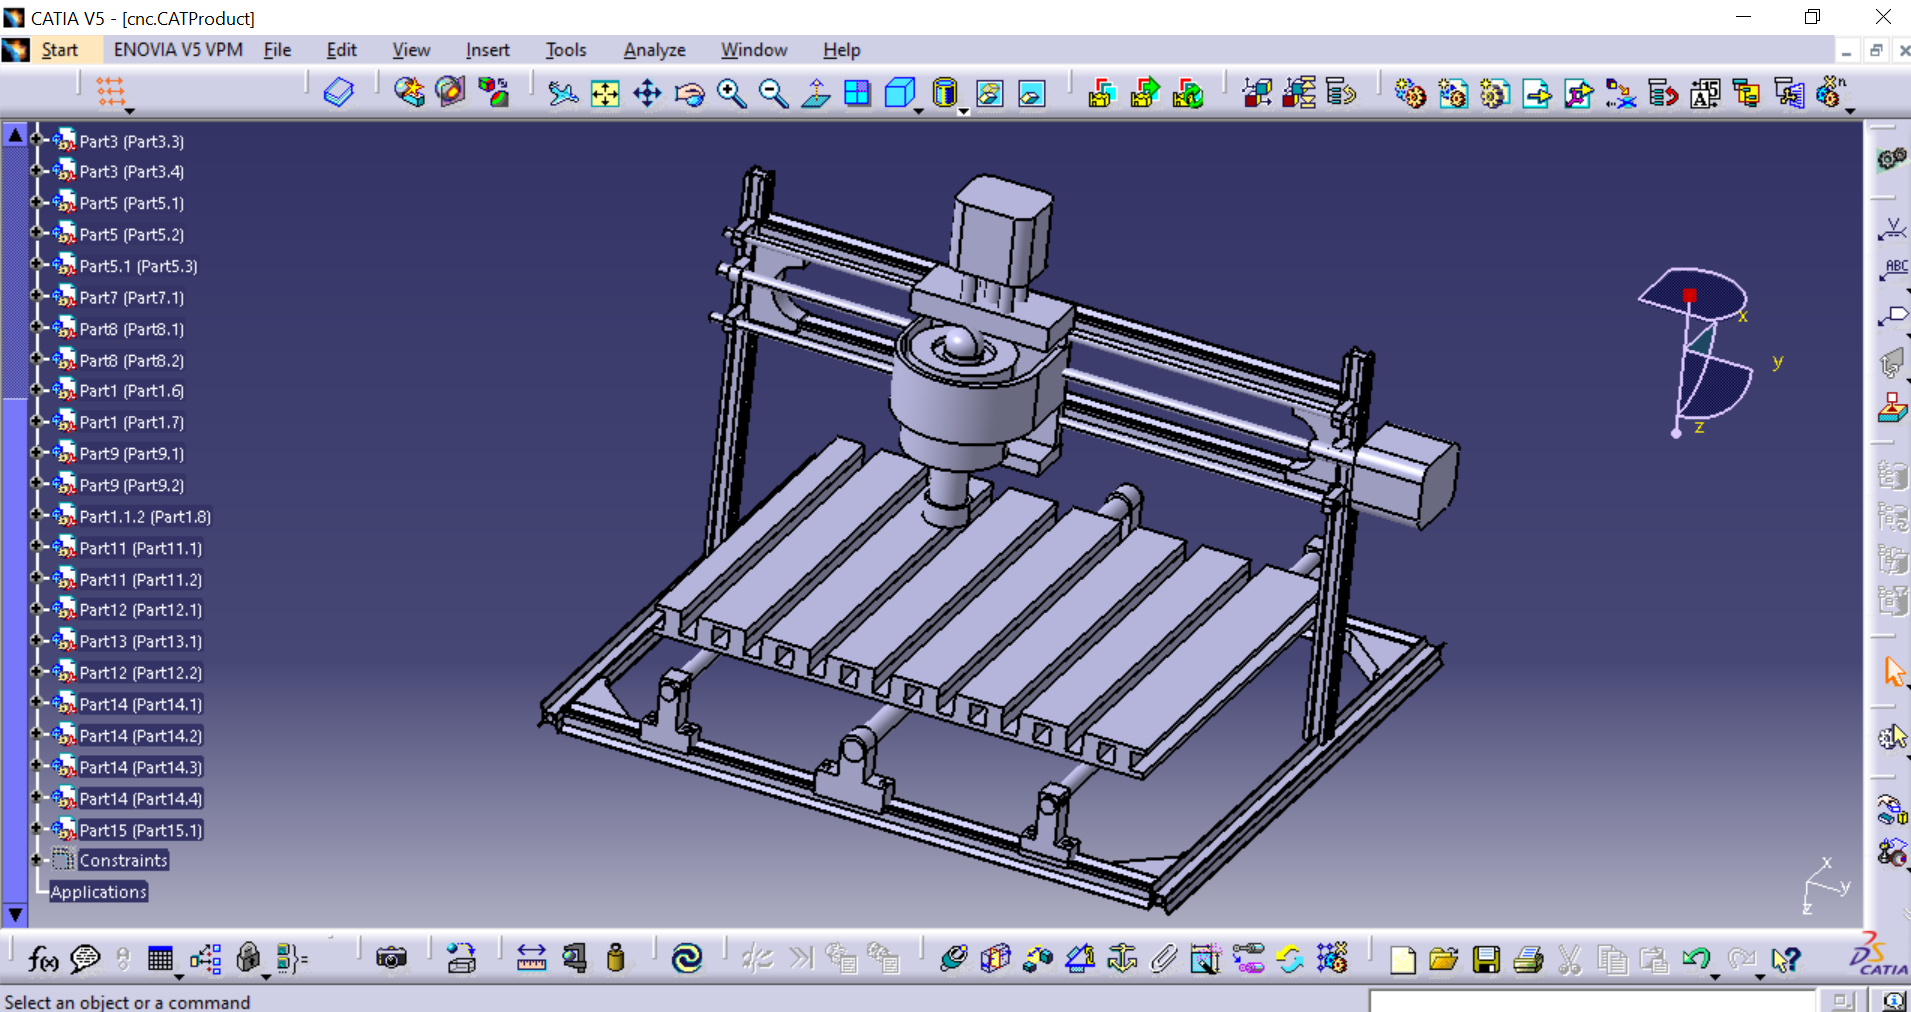
Task: Select the Measure Between tool
Action: 531,959
